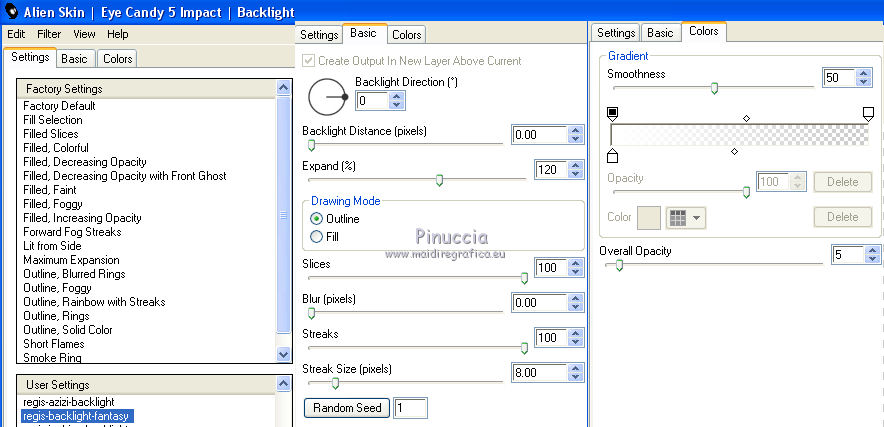Open the Settings tab in middle panel

319,35
